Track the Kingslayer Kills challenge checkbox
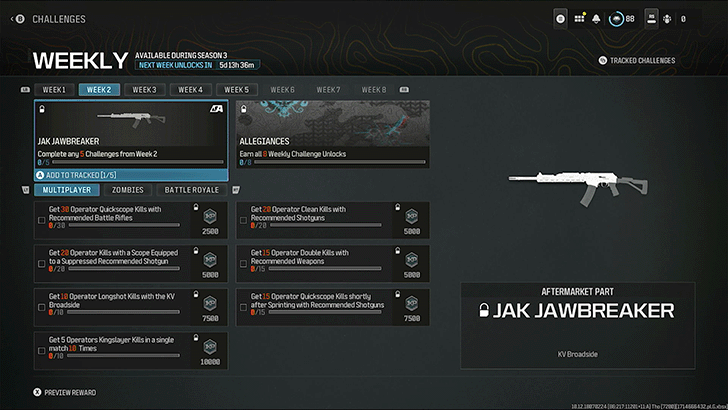 (41, 351)
